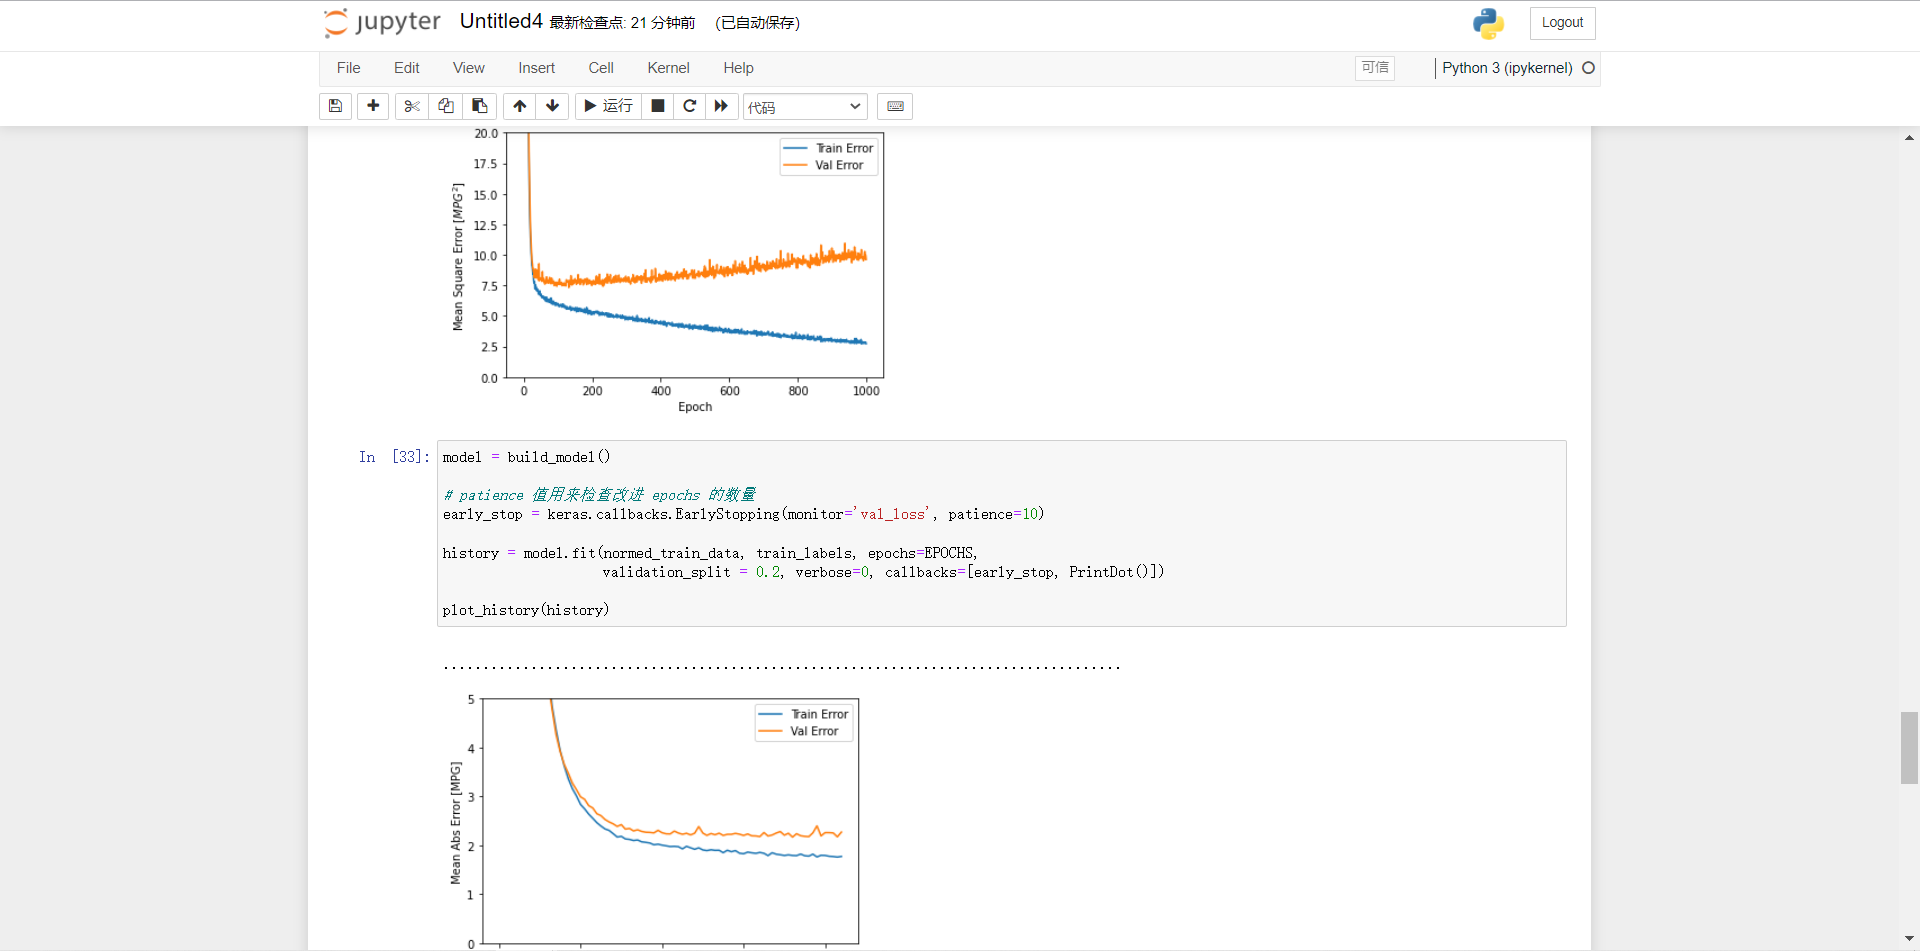Run the cell with 运行 button

608,106
